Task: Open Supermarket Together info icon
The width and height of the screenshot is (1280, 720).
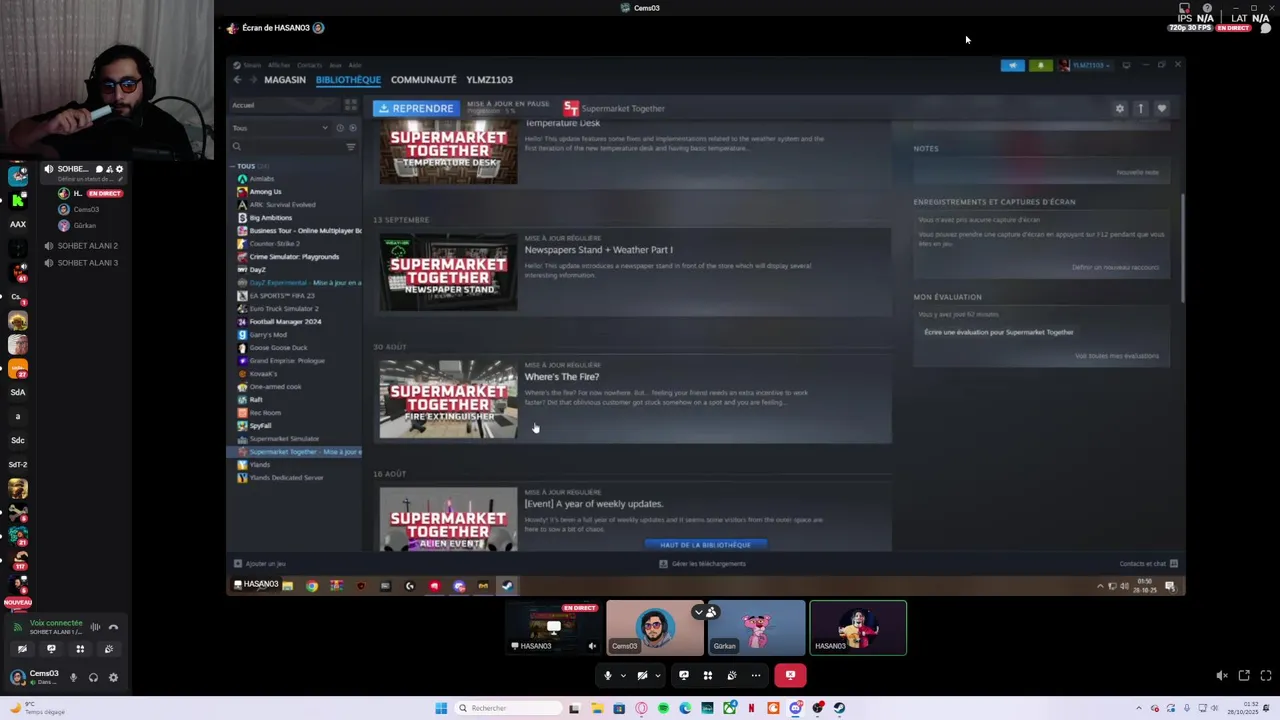Action: 1140,108
